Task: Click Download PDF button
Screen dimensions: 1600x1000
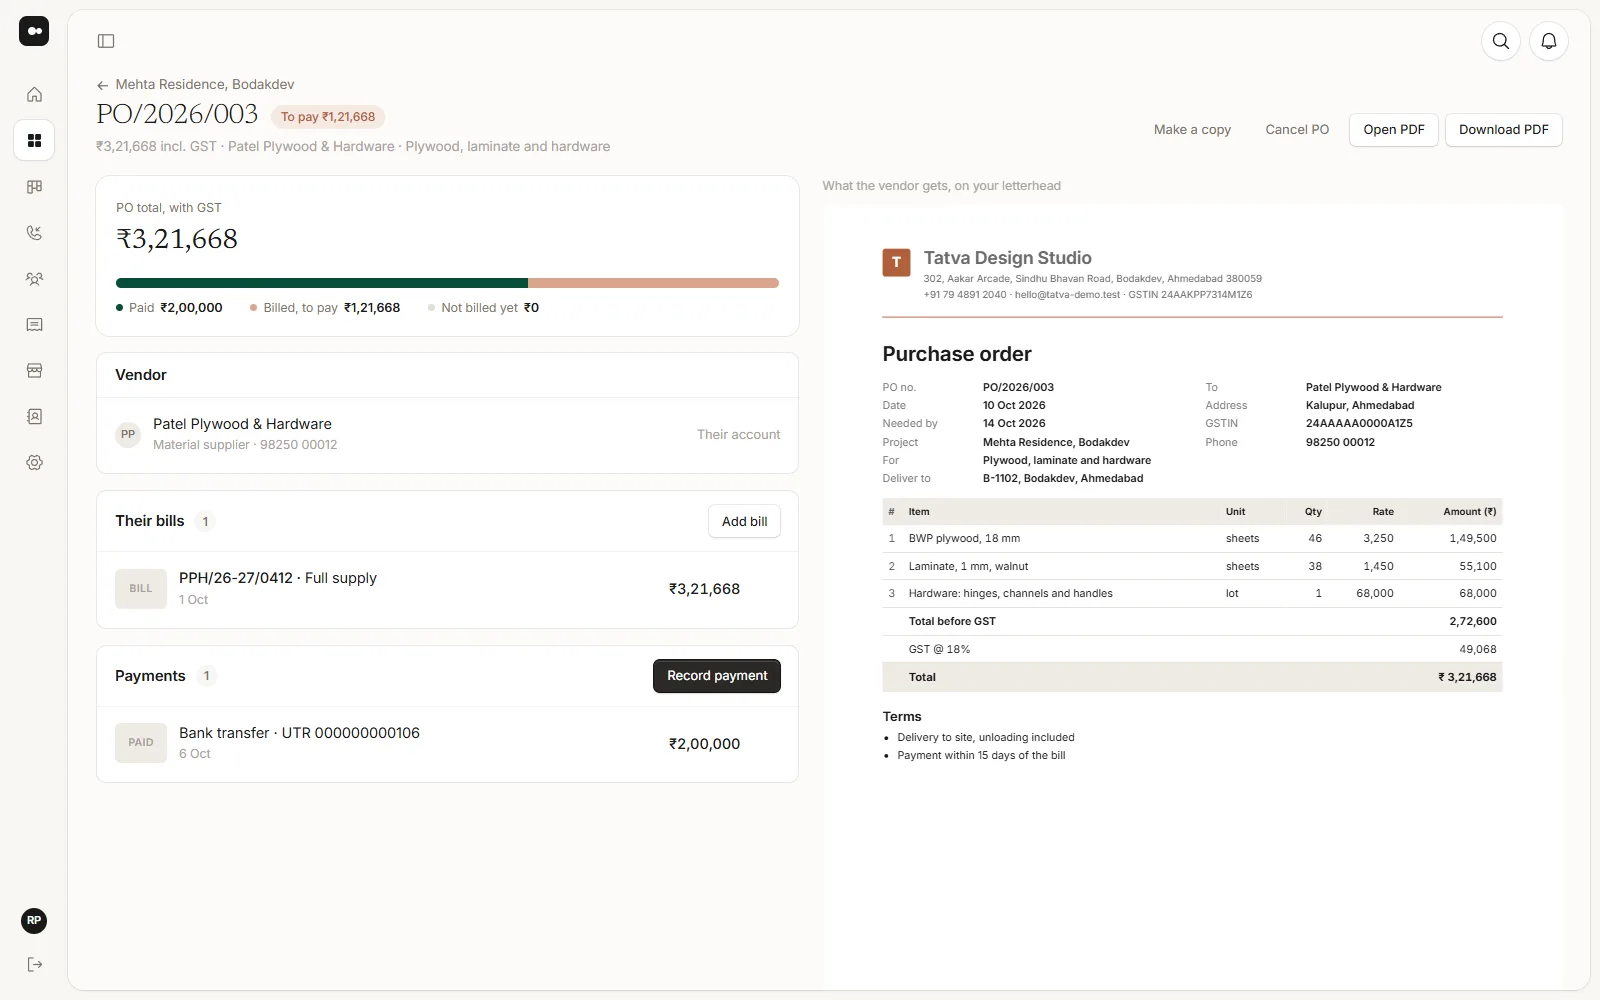Action: pyautogui.click(x=1504, y=130)
